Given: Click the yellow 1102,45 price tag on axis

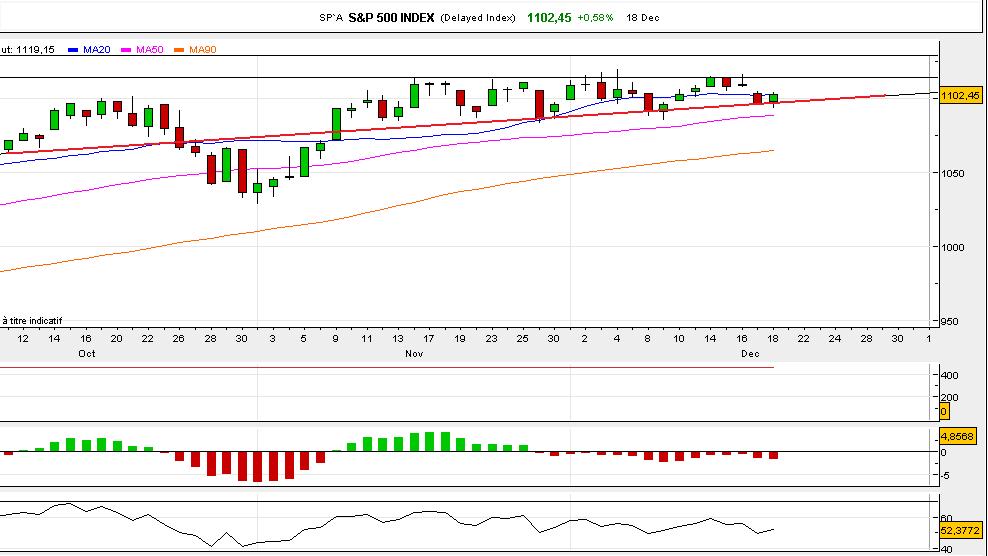Looking at the screenshot, I should click(960, 96).
